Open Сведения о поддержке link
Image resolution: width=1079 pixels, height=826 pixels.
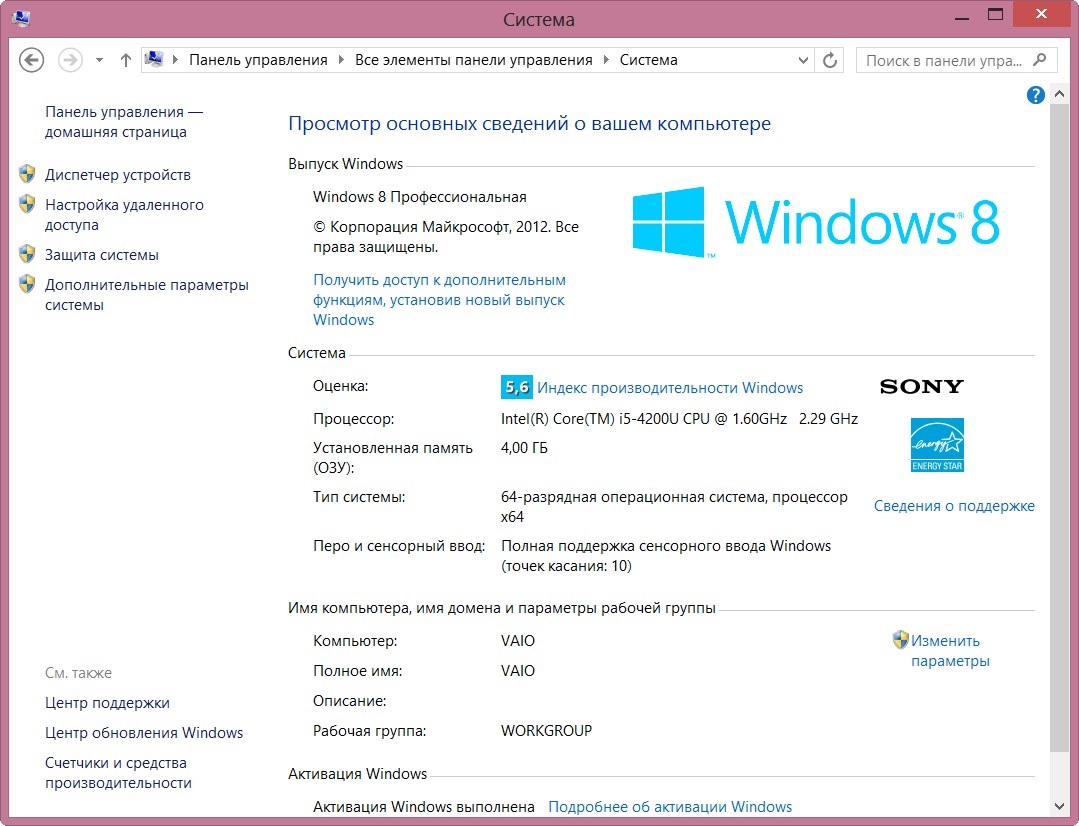[x=954, y=506]
